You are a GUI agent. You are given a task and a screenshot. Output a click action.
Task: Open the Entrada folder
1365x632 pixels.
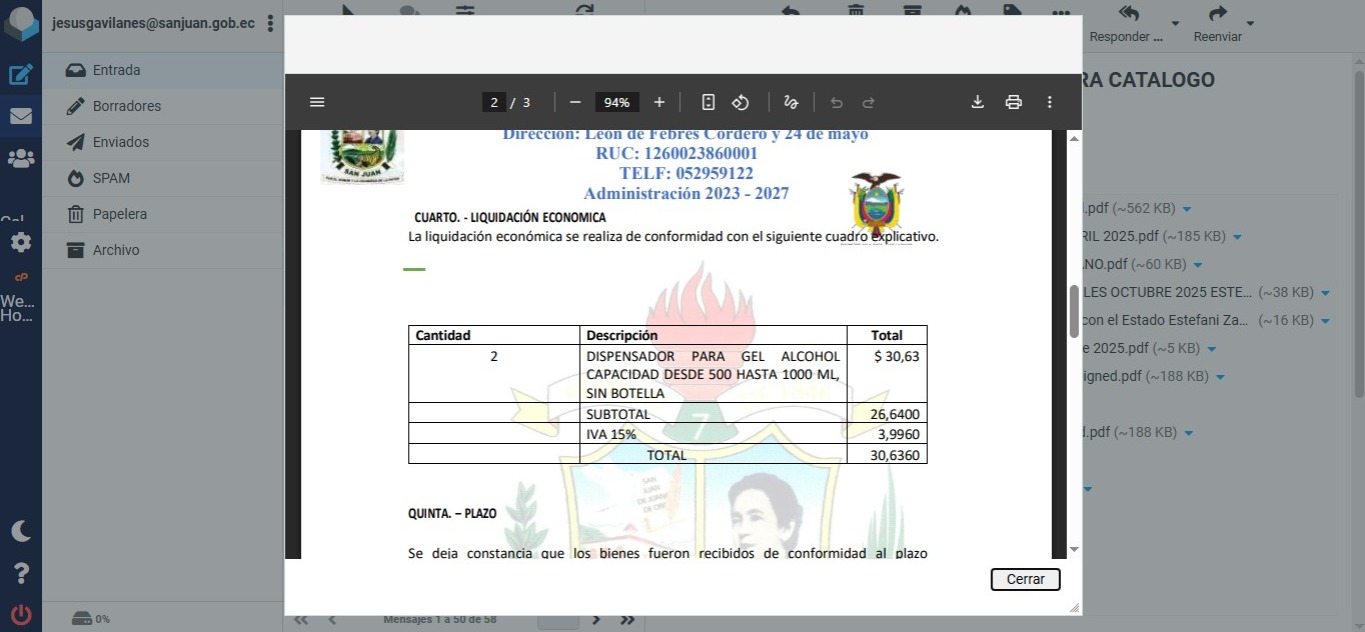pos(116,70)
